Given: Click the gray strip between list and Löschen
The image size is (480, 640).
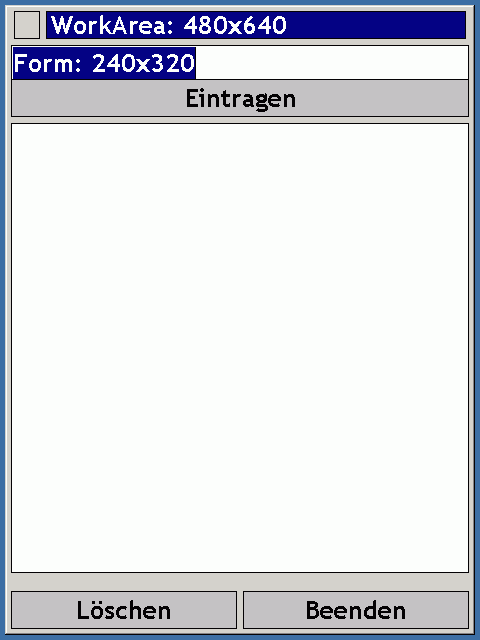Looking at the screenshot, I should coord(240,582).
